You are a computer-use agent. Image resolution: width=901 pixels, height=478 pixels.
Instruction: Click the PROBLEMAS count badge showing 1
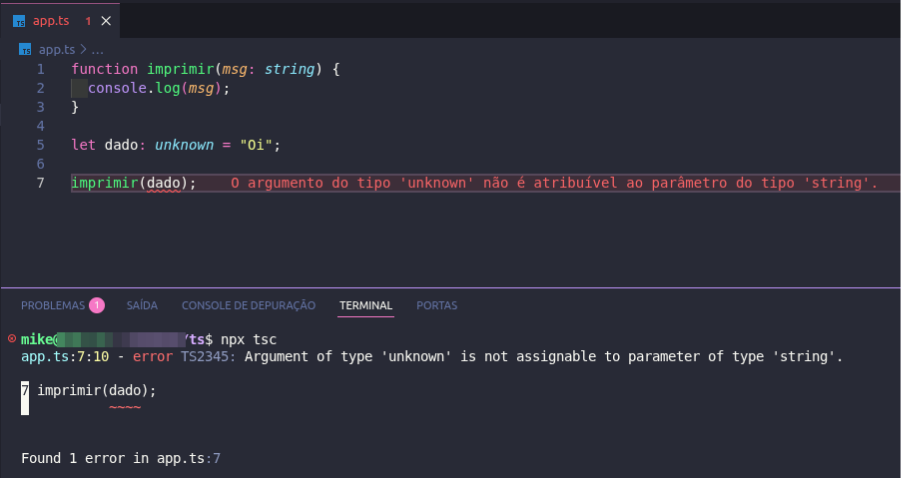[97, 305]
